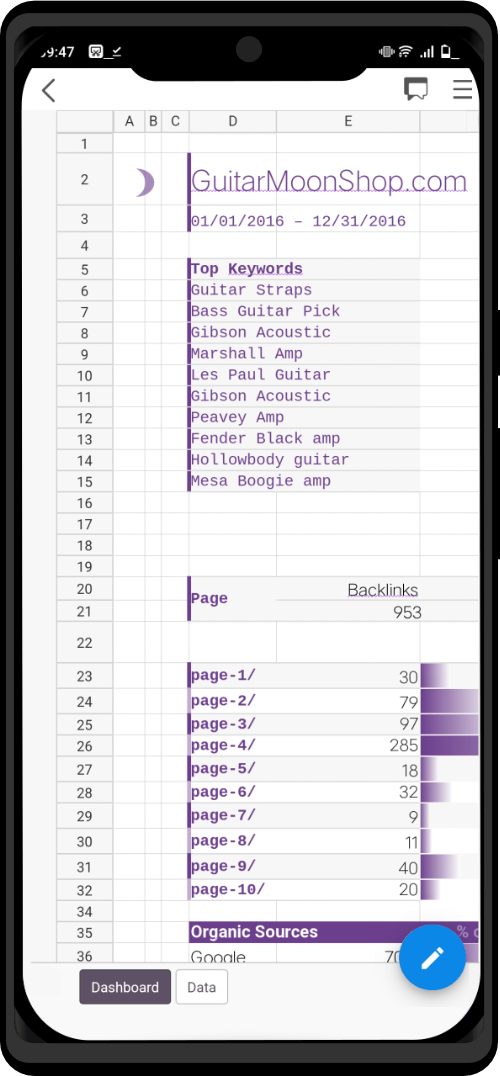The width and height of the screenshot is (500, 1076).
Task: Click the purple data bar for page-2/
Action: (449, 701)
